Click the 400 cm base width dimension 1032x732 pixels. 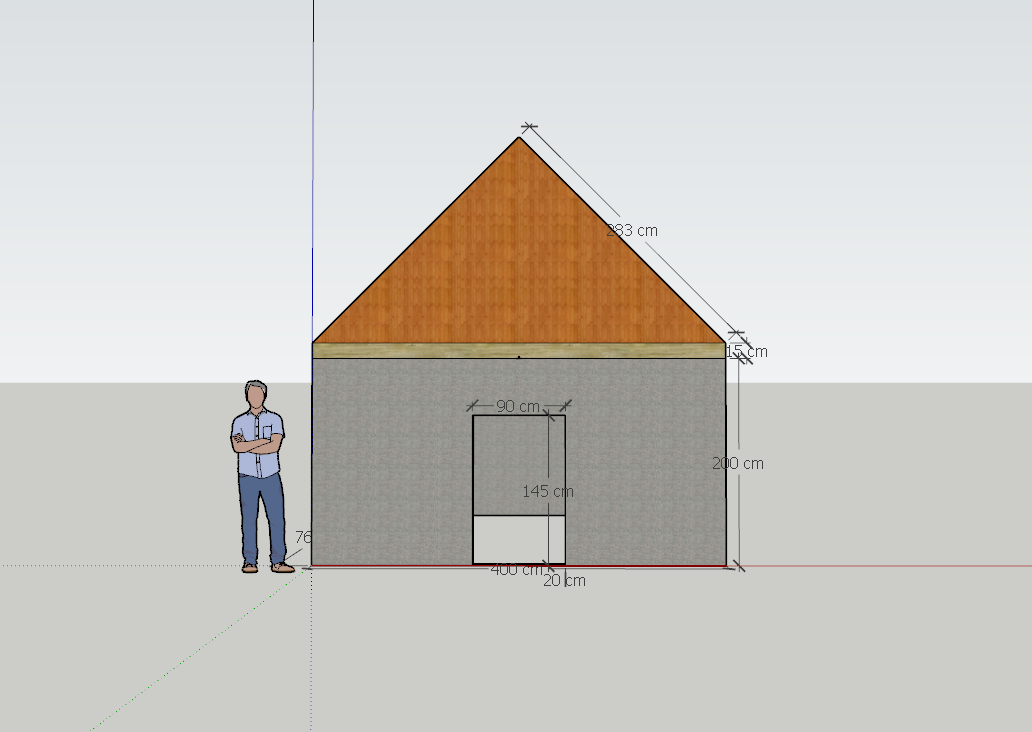coord(515,570)
